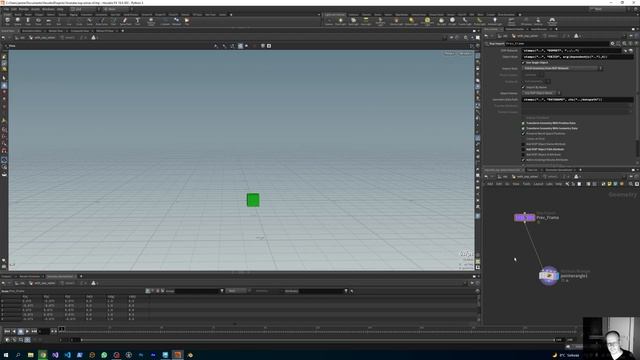Click the play forward button
Screen dimensions: 640x360
coord(27,331)
